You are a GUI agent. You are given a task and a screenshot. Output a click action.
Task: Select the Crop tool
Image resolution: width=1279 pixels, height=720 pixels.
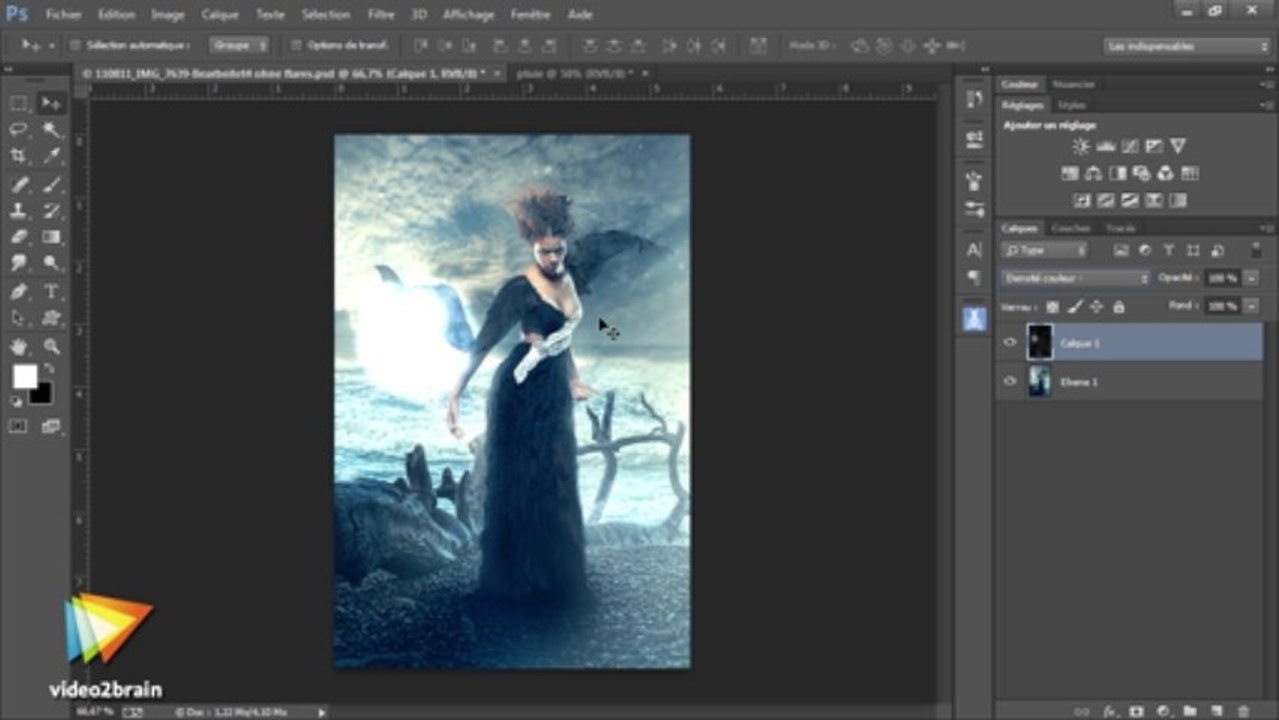[x=19, y=156]
